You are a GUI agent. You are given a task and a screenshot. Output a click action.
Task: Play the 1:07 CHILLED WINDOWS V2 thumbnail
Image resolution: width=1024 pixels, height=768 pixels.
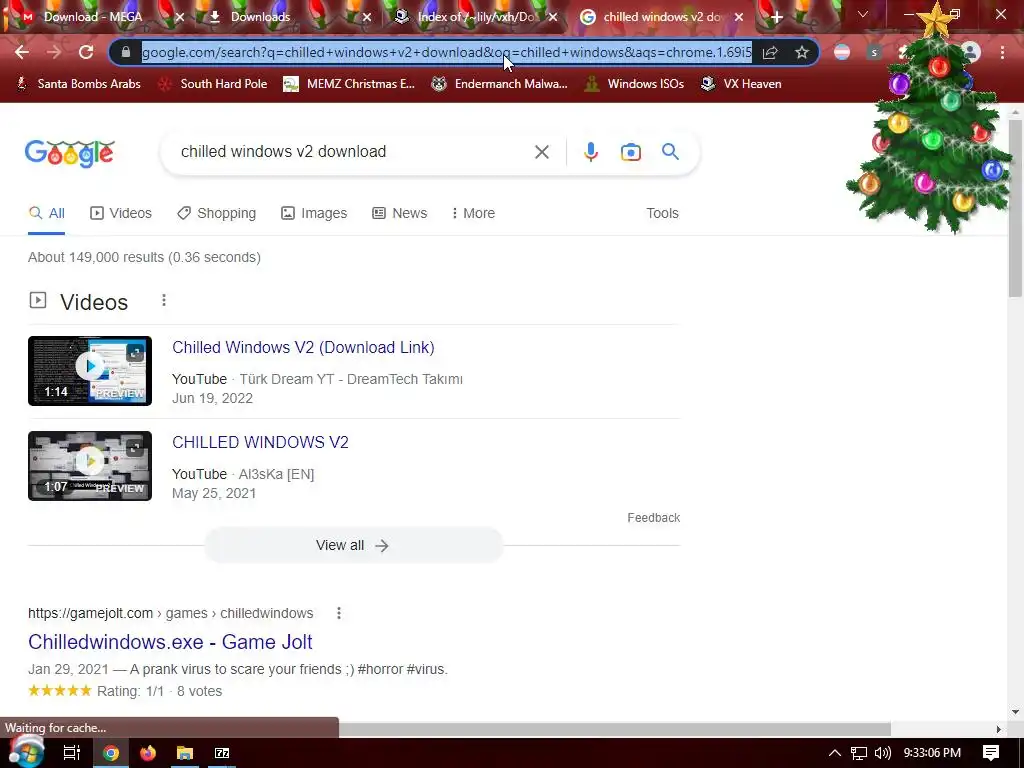90,466
